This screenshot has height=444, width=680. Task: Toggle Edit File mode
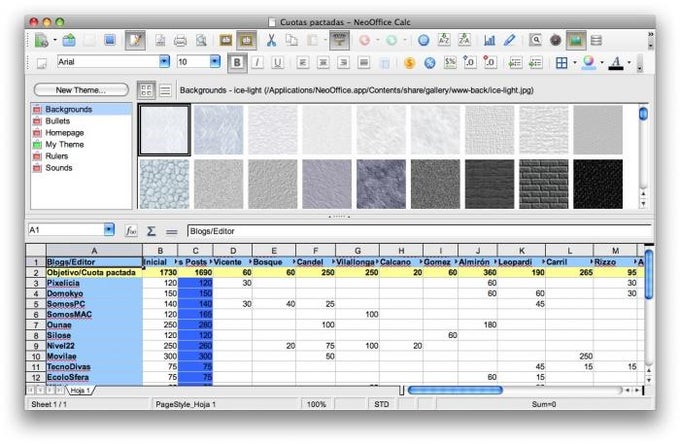coord(135,40)
